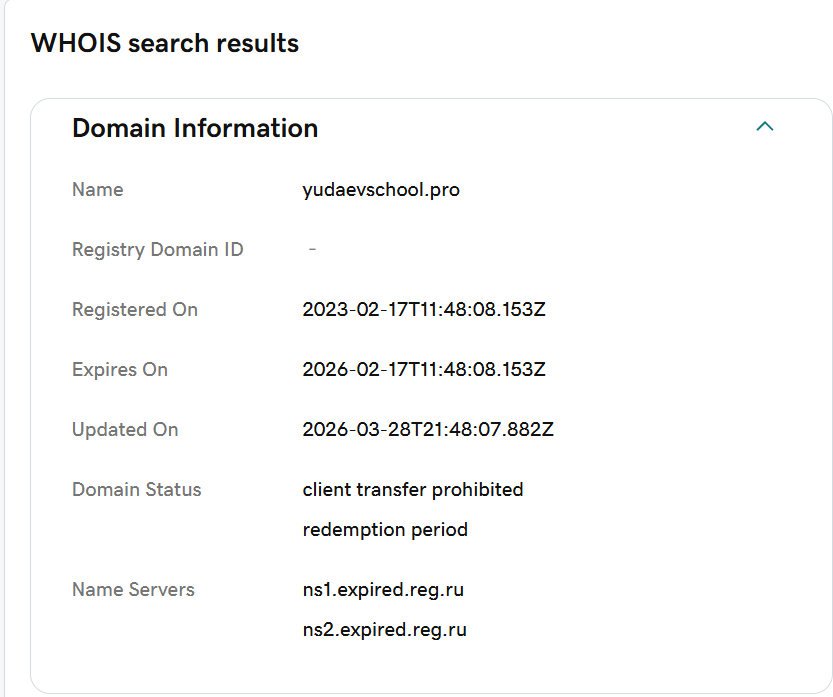Click the Registry Domain ID label
Screen dimensions: 833x697
pos(157,250)
